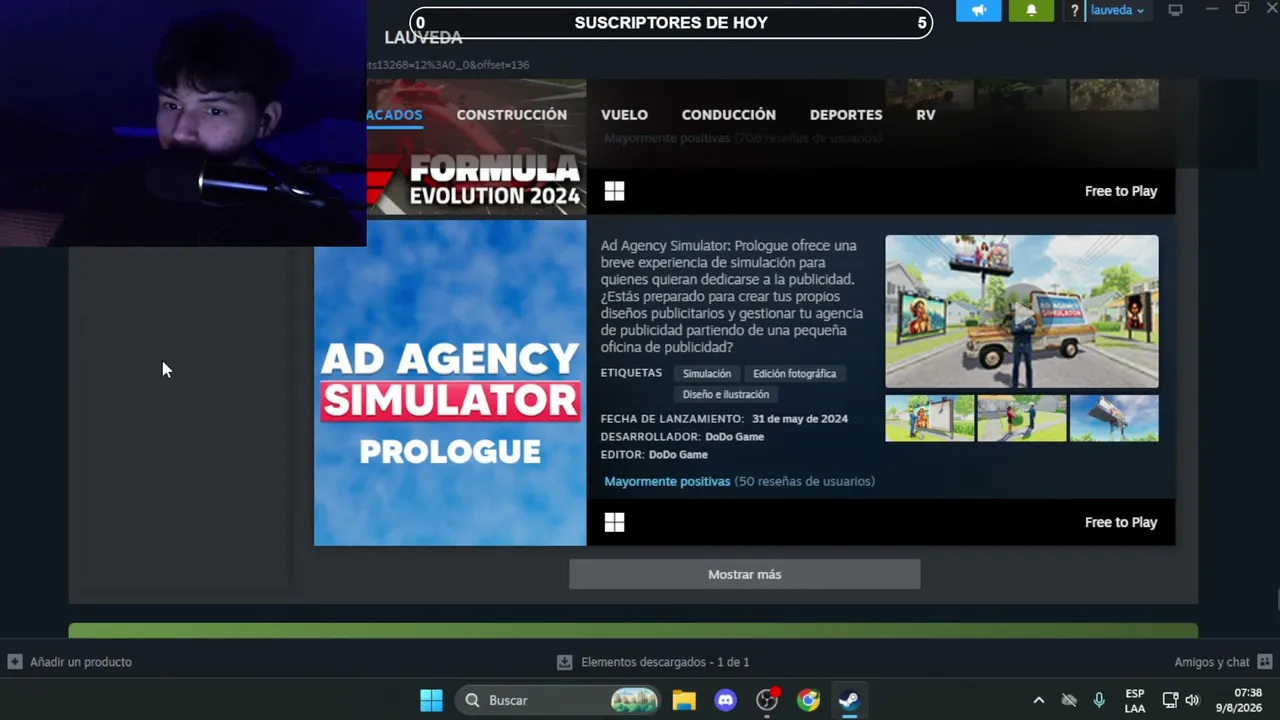The width and height of the screenshot is (1280, 720).
Task: Show hidden system tray icons
Action: click(1038, 700)
